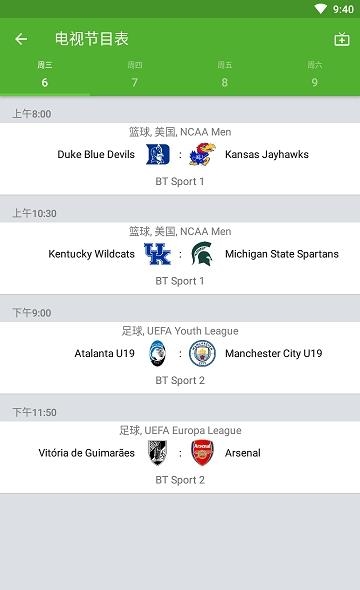Viewport: 360px width, 590px height.
Task: Open the add TV channel icon
Action: pos(342,39)
